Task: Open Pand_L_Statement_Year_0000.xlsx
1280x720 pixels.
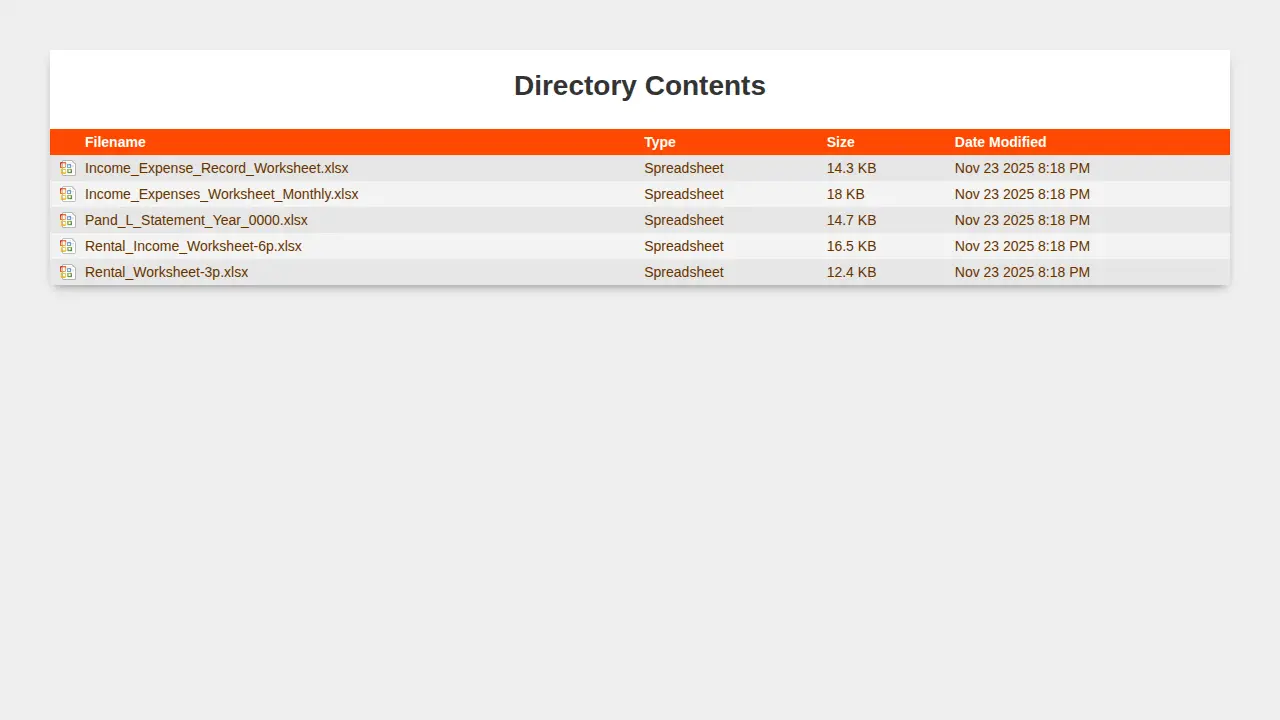Action: pyautogui.click(x=196, y=220)
